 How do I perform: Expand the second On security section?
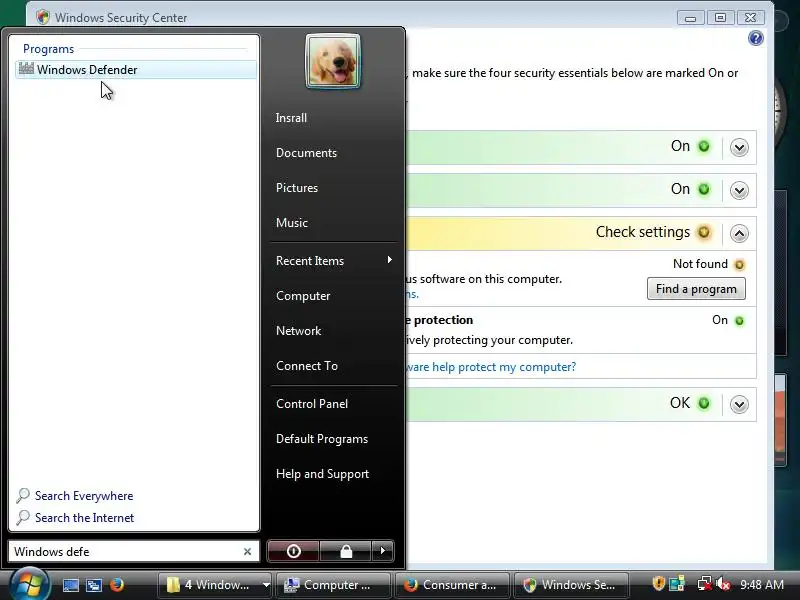coord(739,190)
